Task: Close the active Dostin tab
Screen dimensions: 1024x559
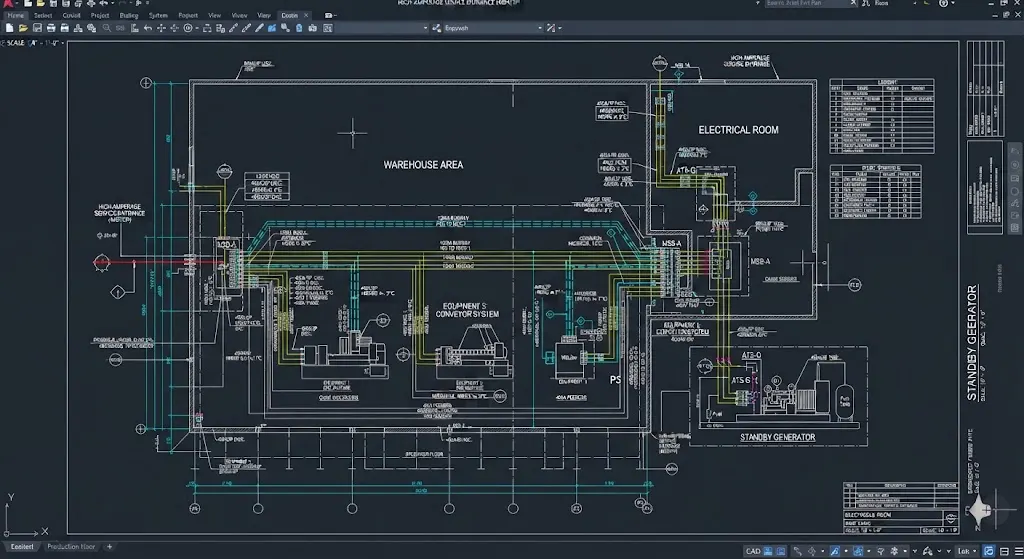Action: [306, 15]
